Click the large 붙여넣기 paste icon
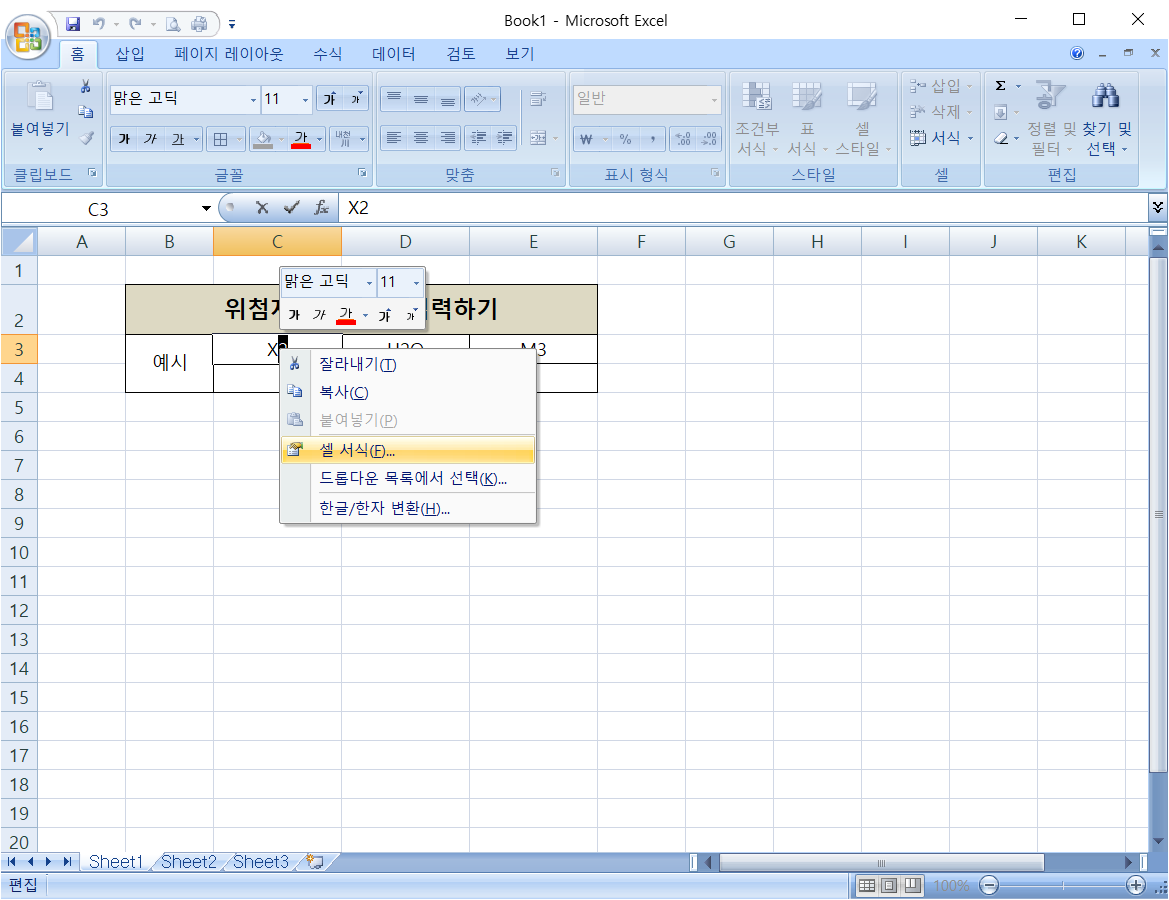The width and height of the screenshot is (1169, 900). 40,97
